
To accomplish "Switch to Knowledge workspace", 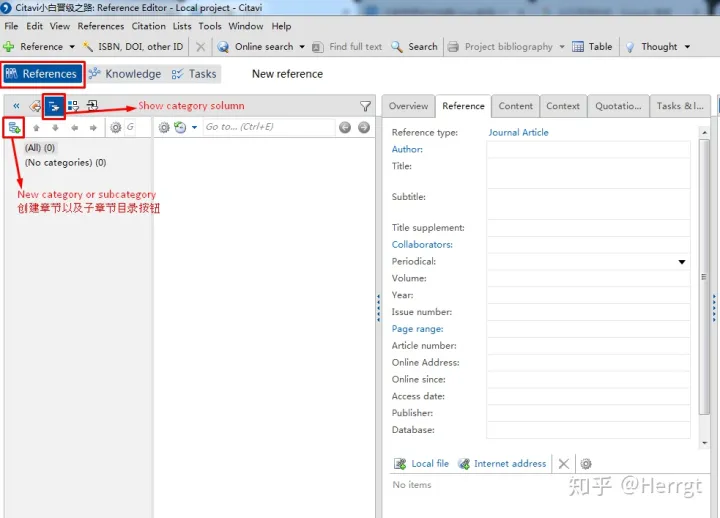I will [x=124, y=74].
